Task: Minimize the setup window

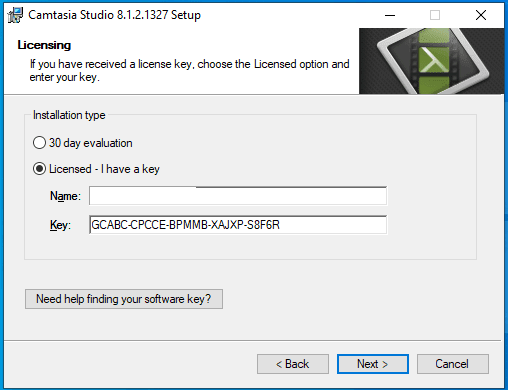Action: 390,15
